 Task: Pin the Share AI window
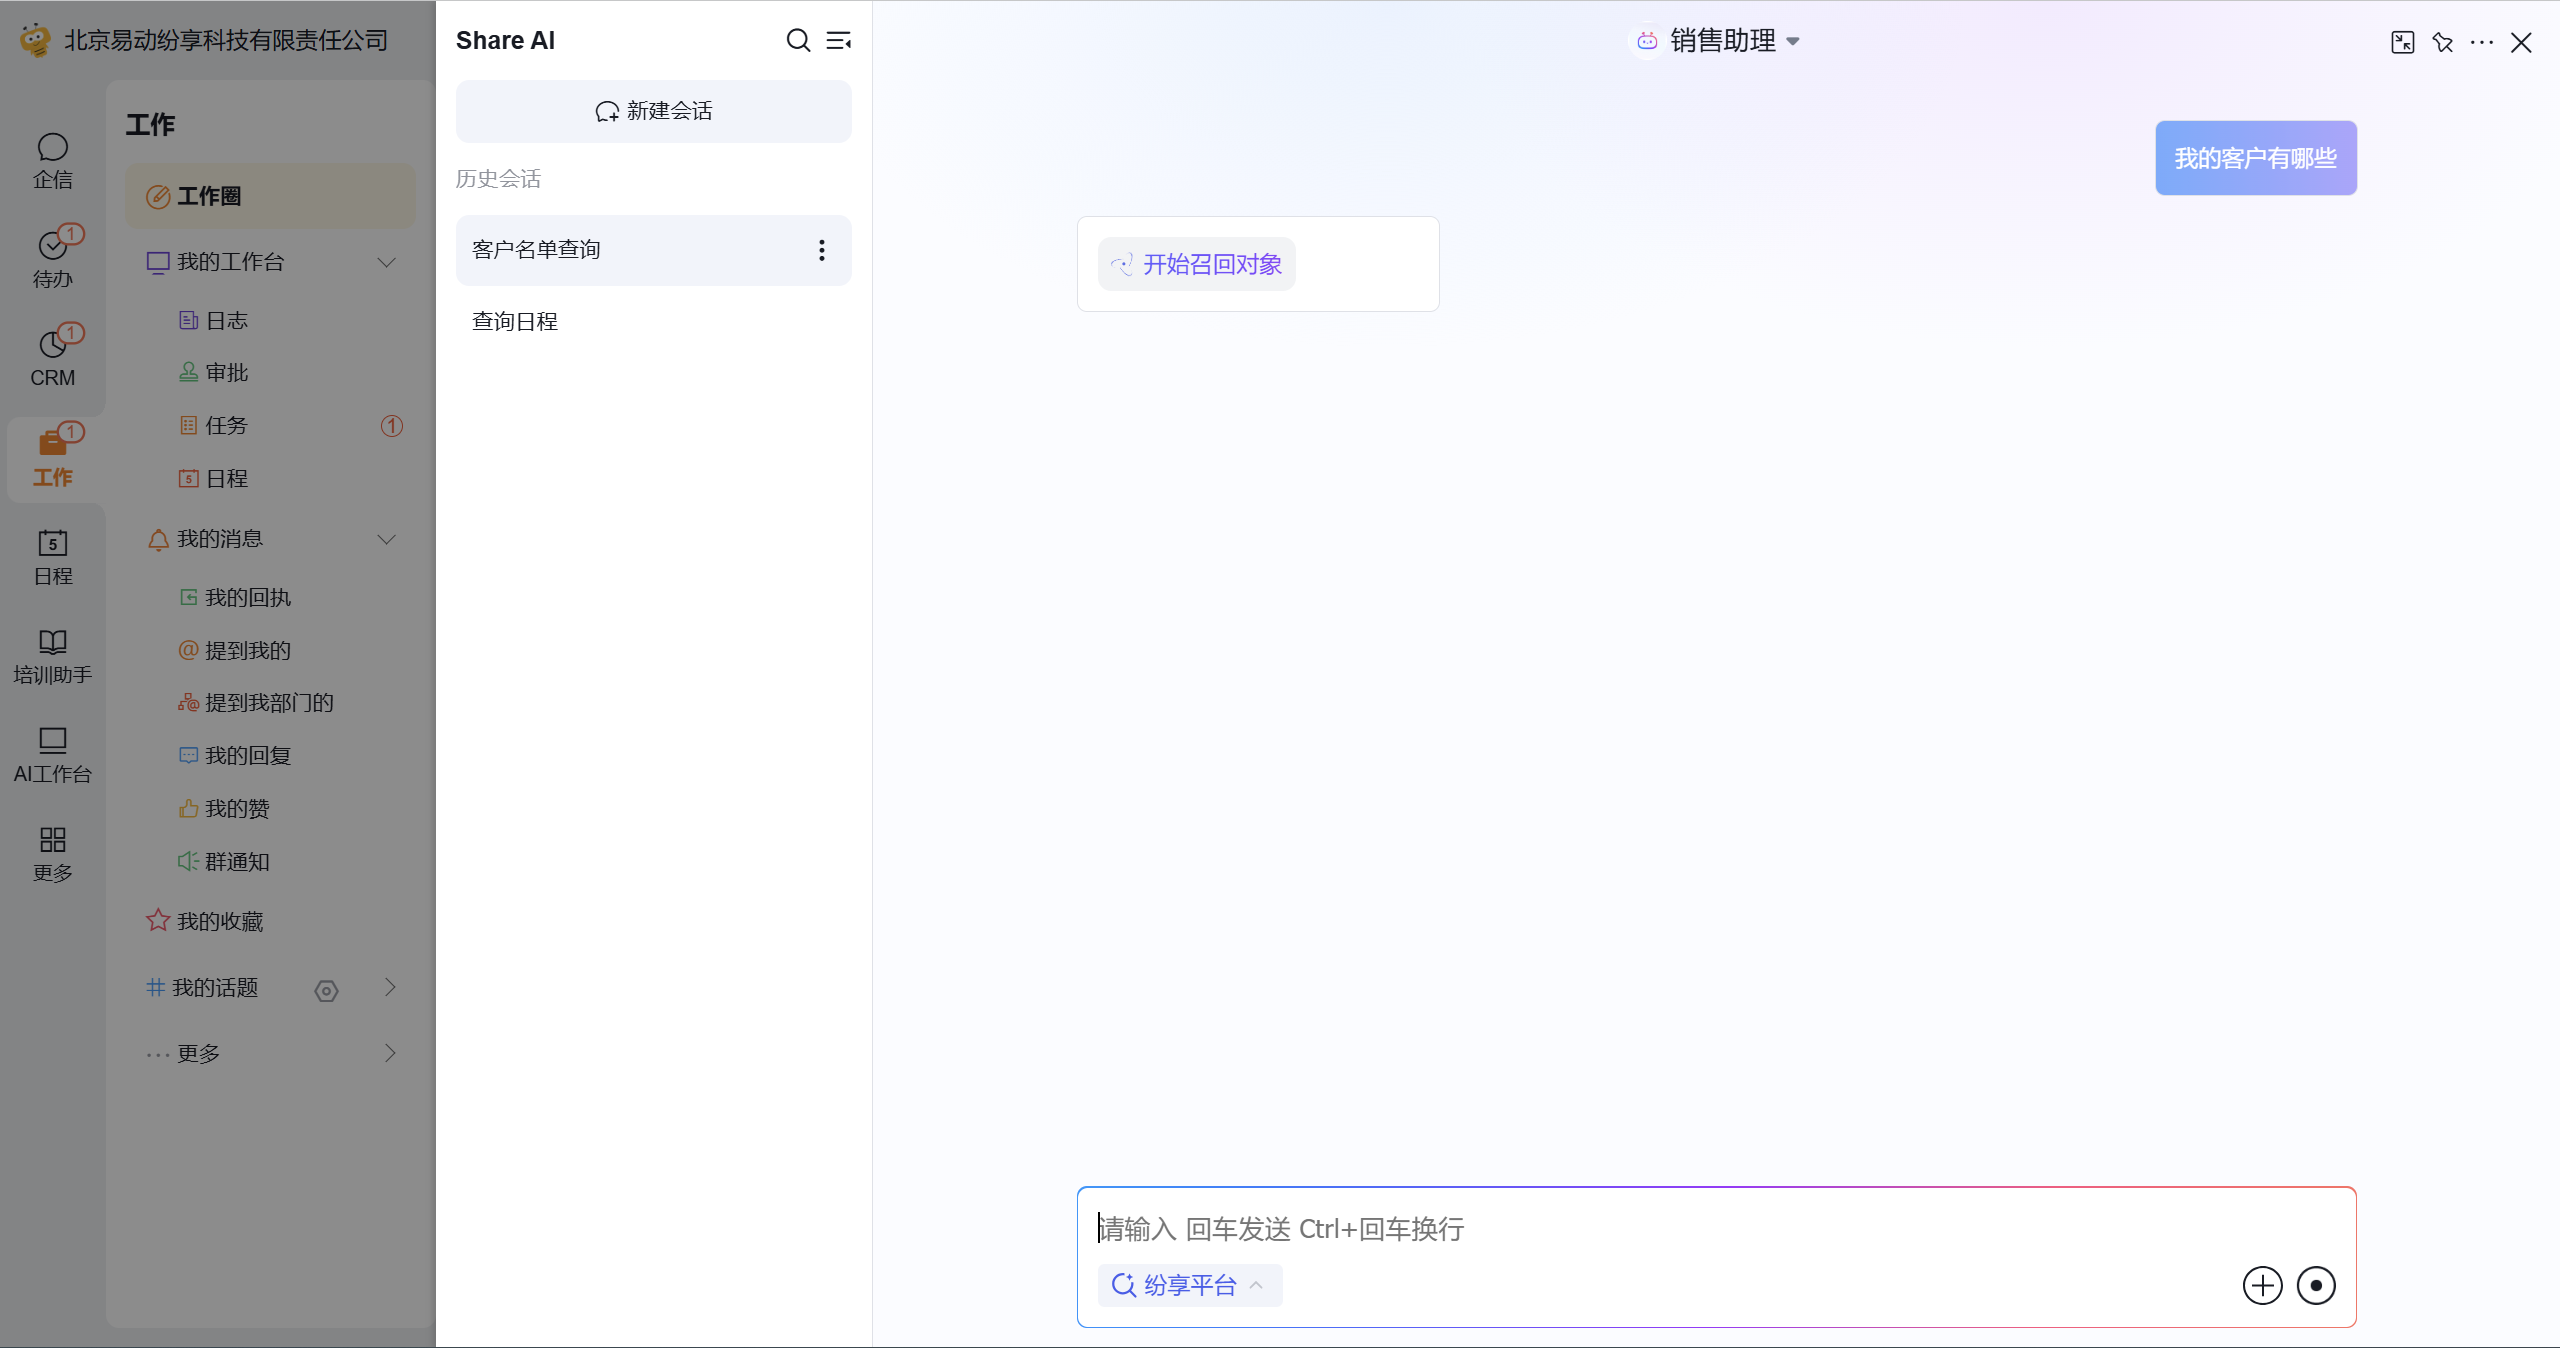(x=2443, y=42)
